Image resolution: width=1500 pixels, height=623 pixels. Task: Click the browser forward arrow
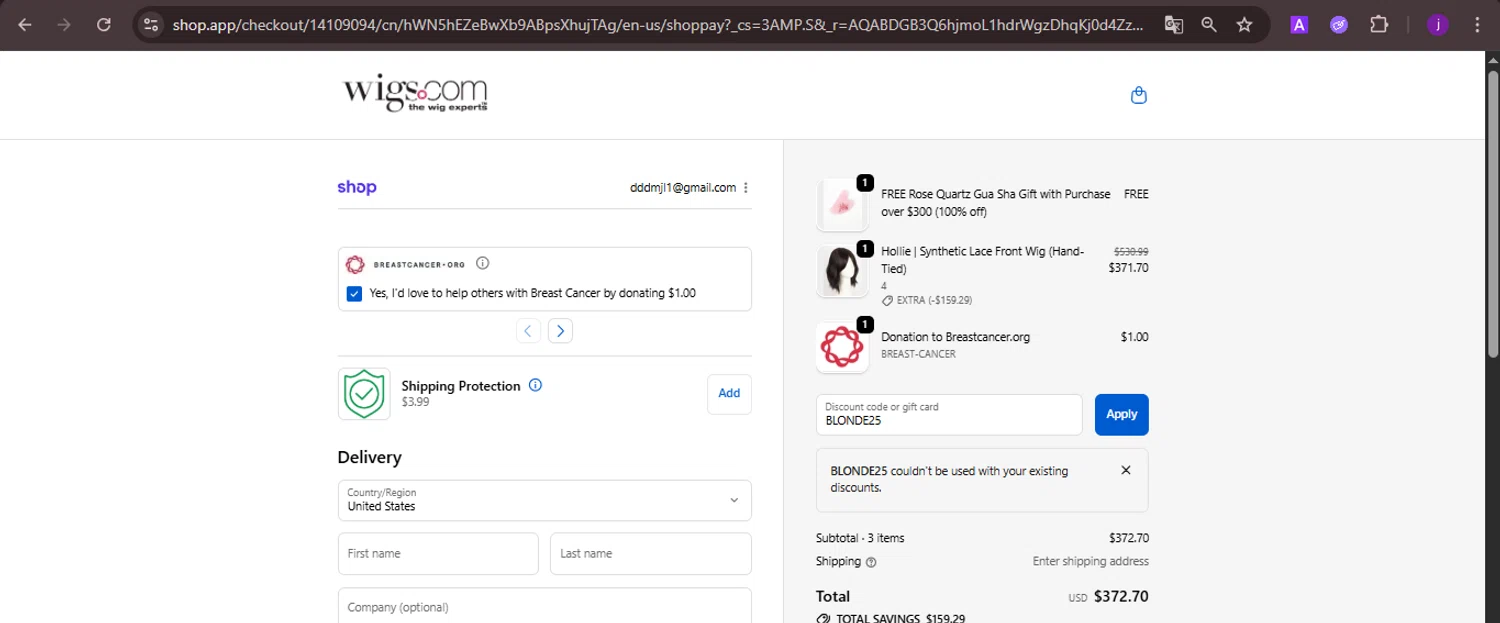click(64, 25)
